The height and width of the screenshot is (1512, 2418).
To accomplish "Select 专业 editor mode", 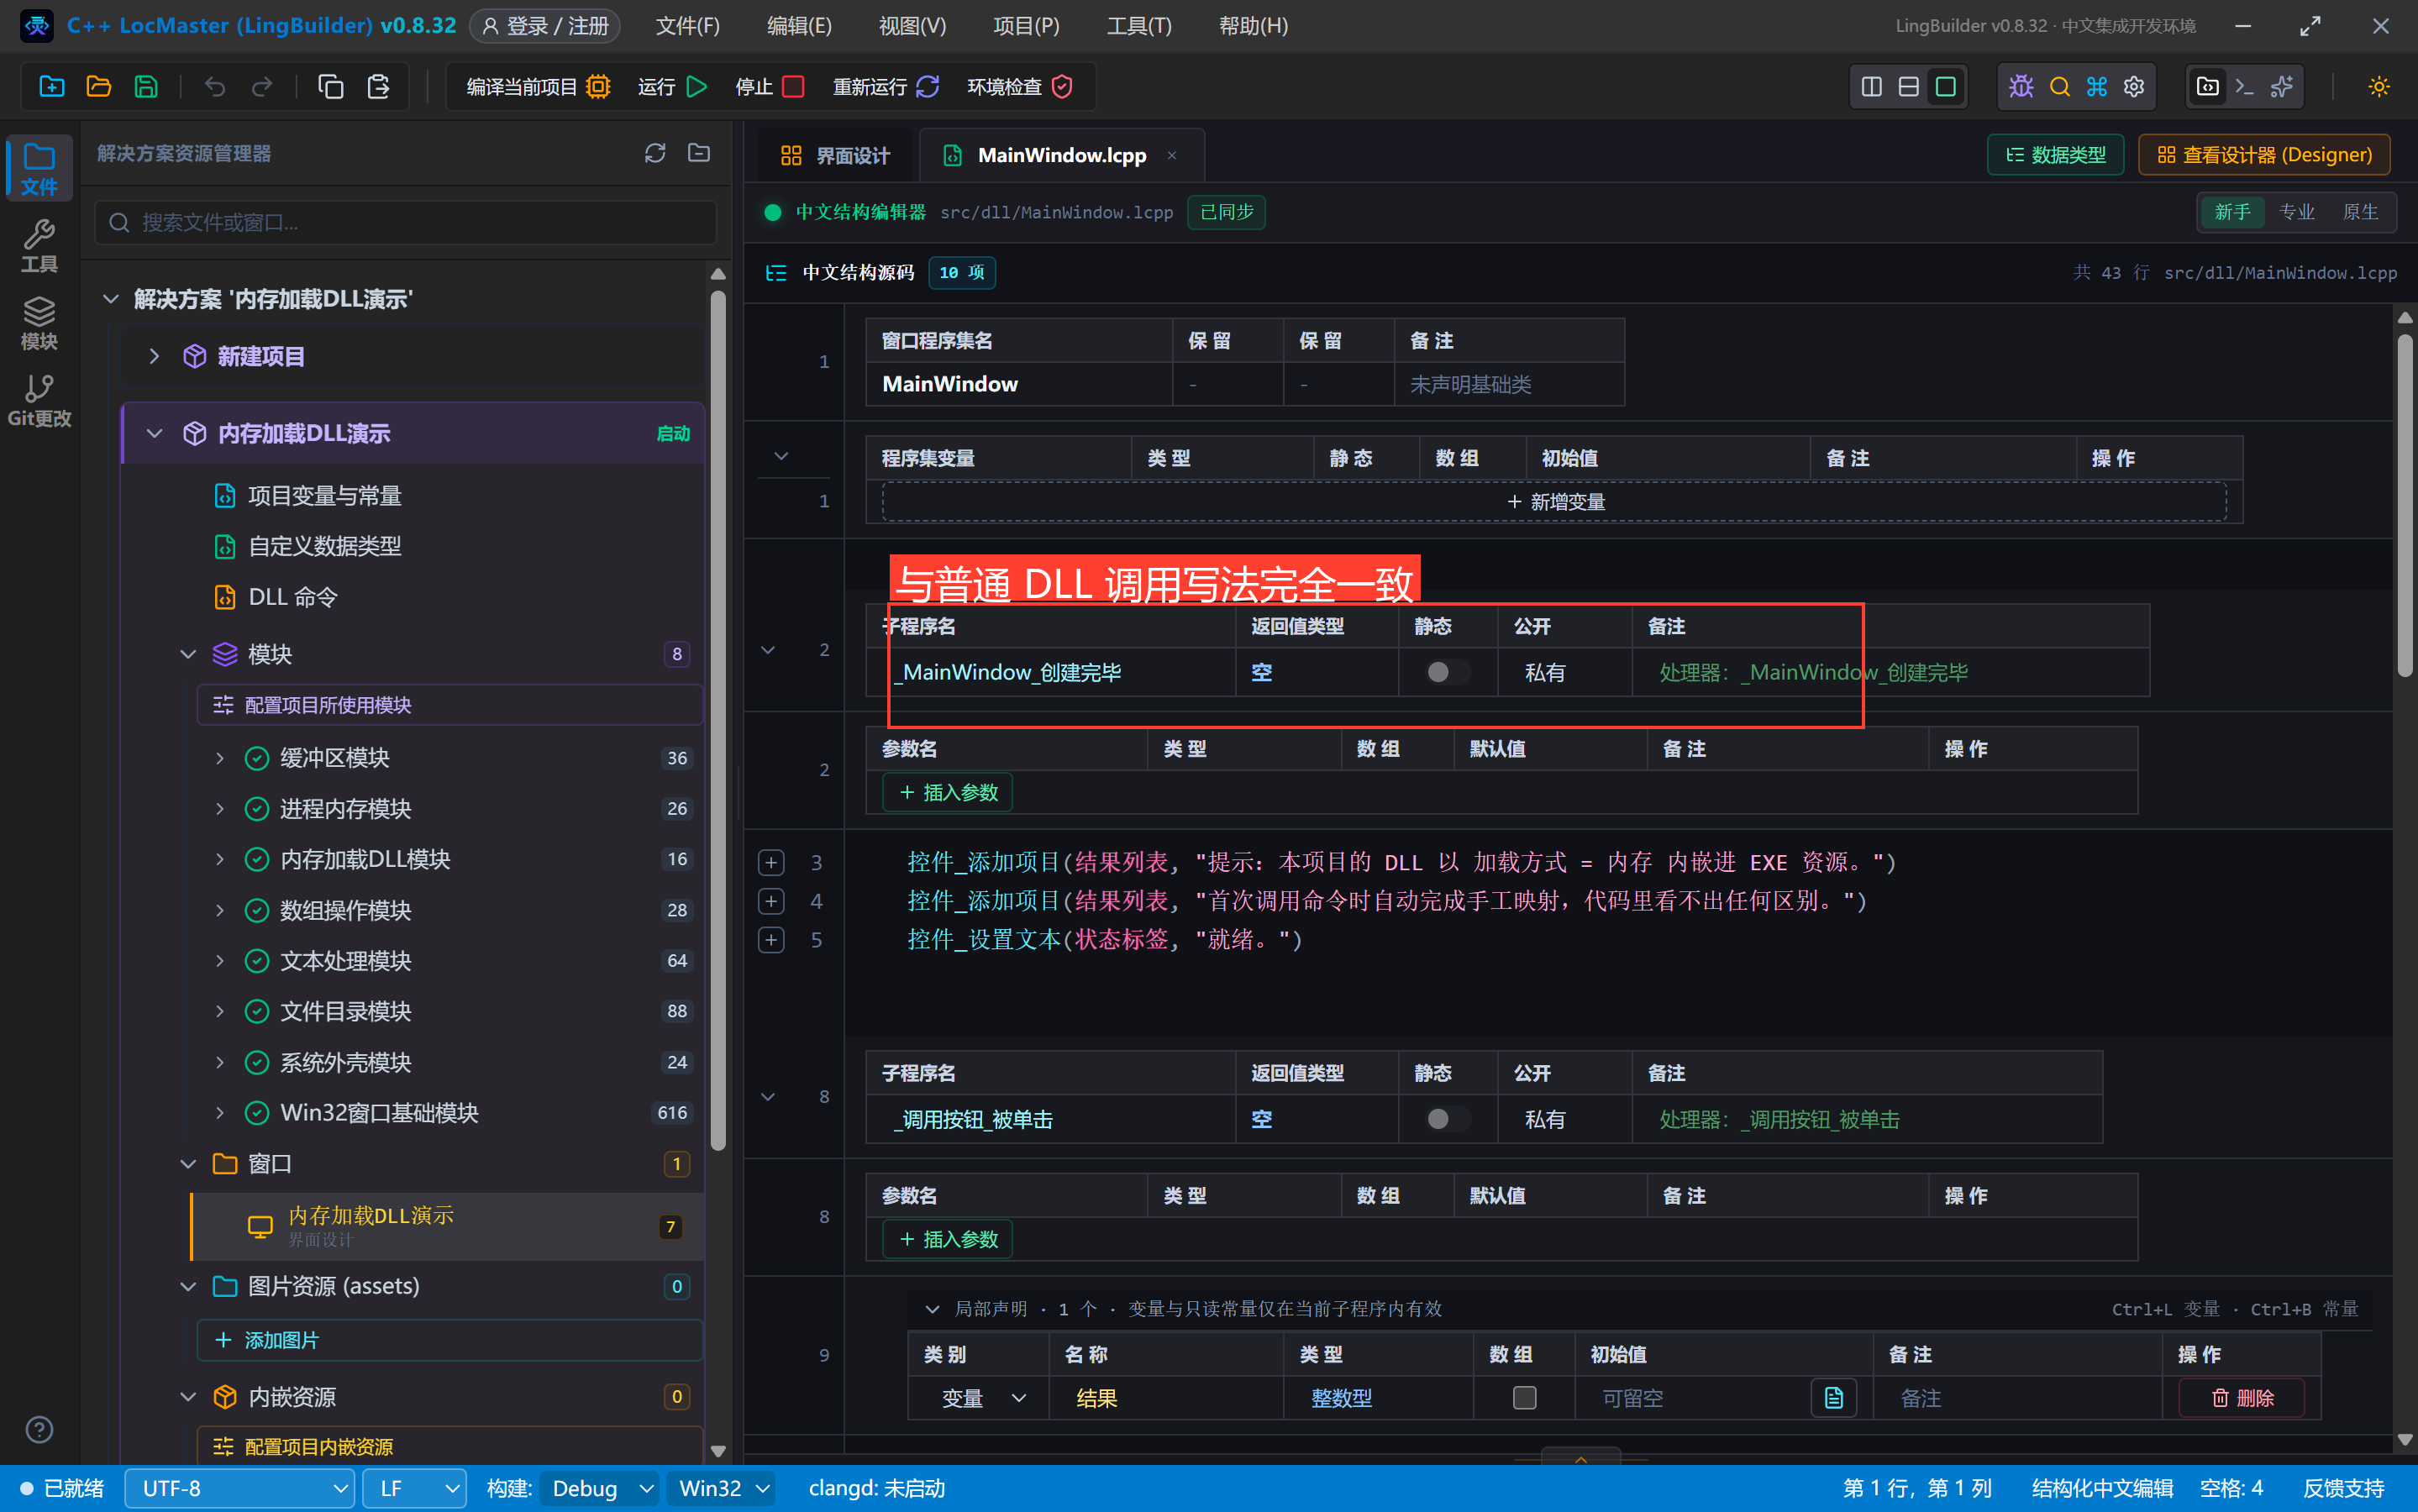I will (2296, 212).
